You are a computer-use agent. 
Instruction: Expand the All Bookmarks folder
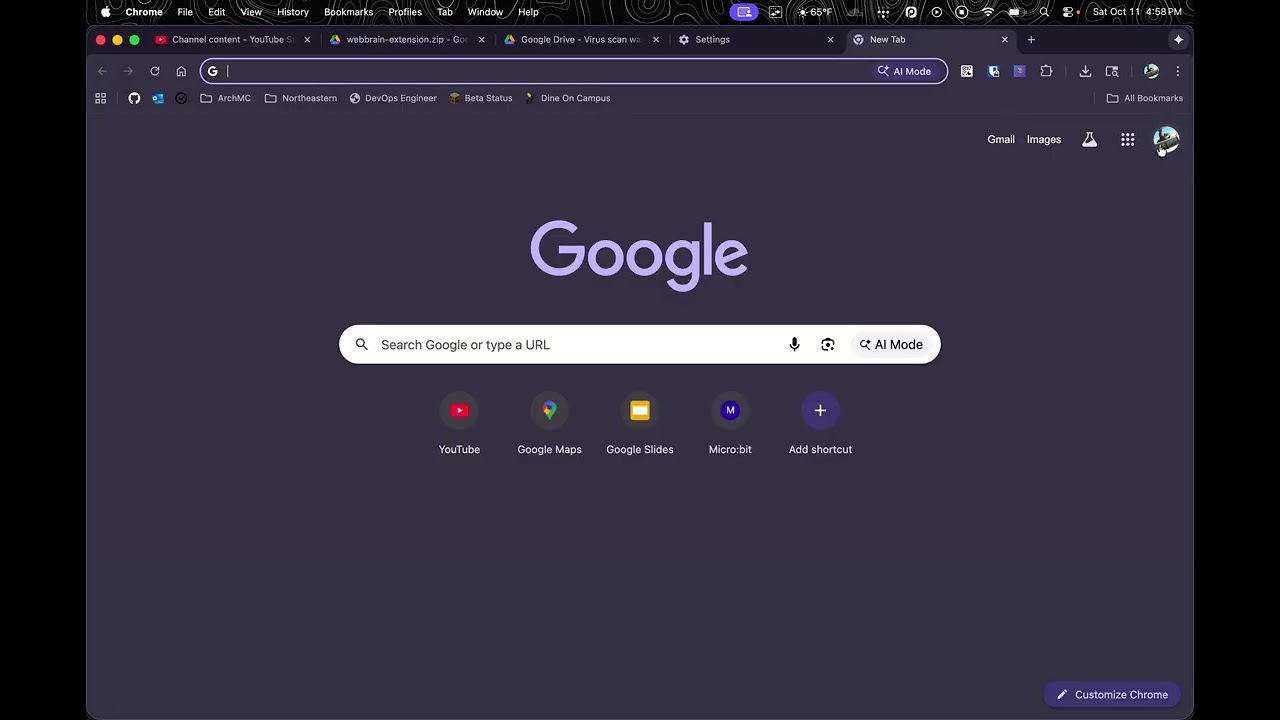click(x=1145, y=98)
